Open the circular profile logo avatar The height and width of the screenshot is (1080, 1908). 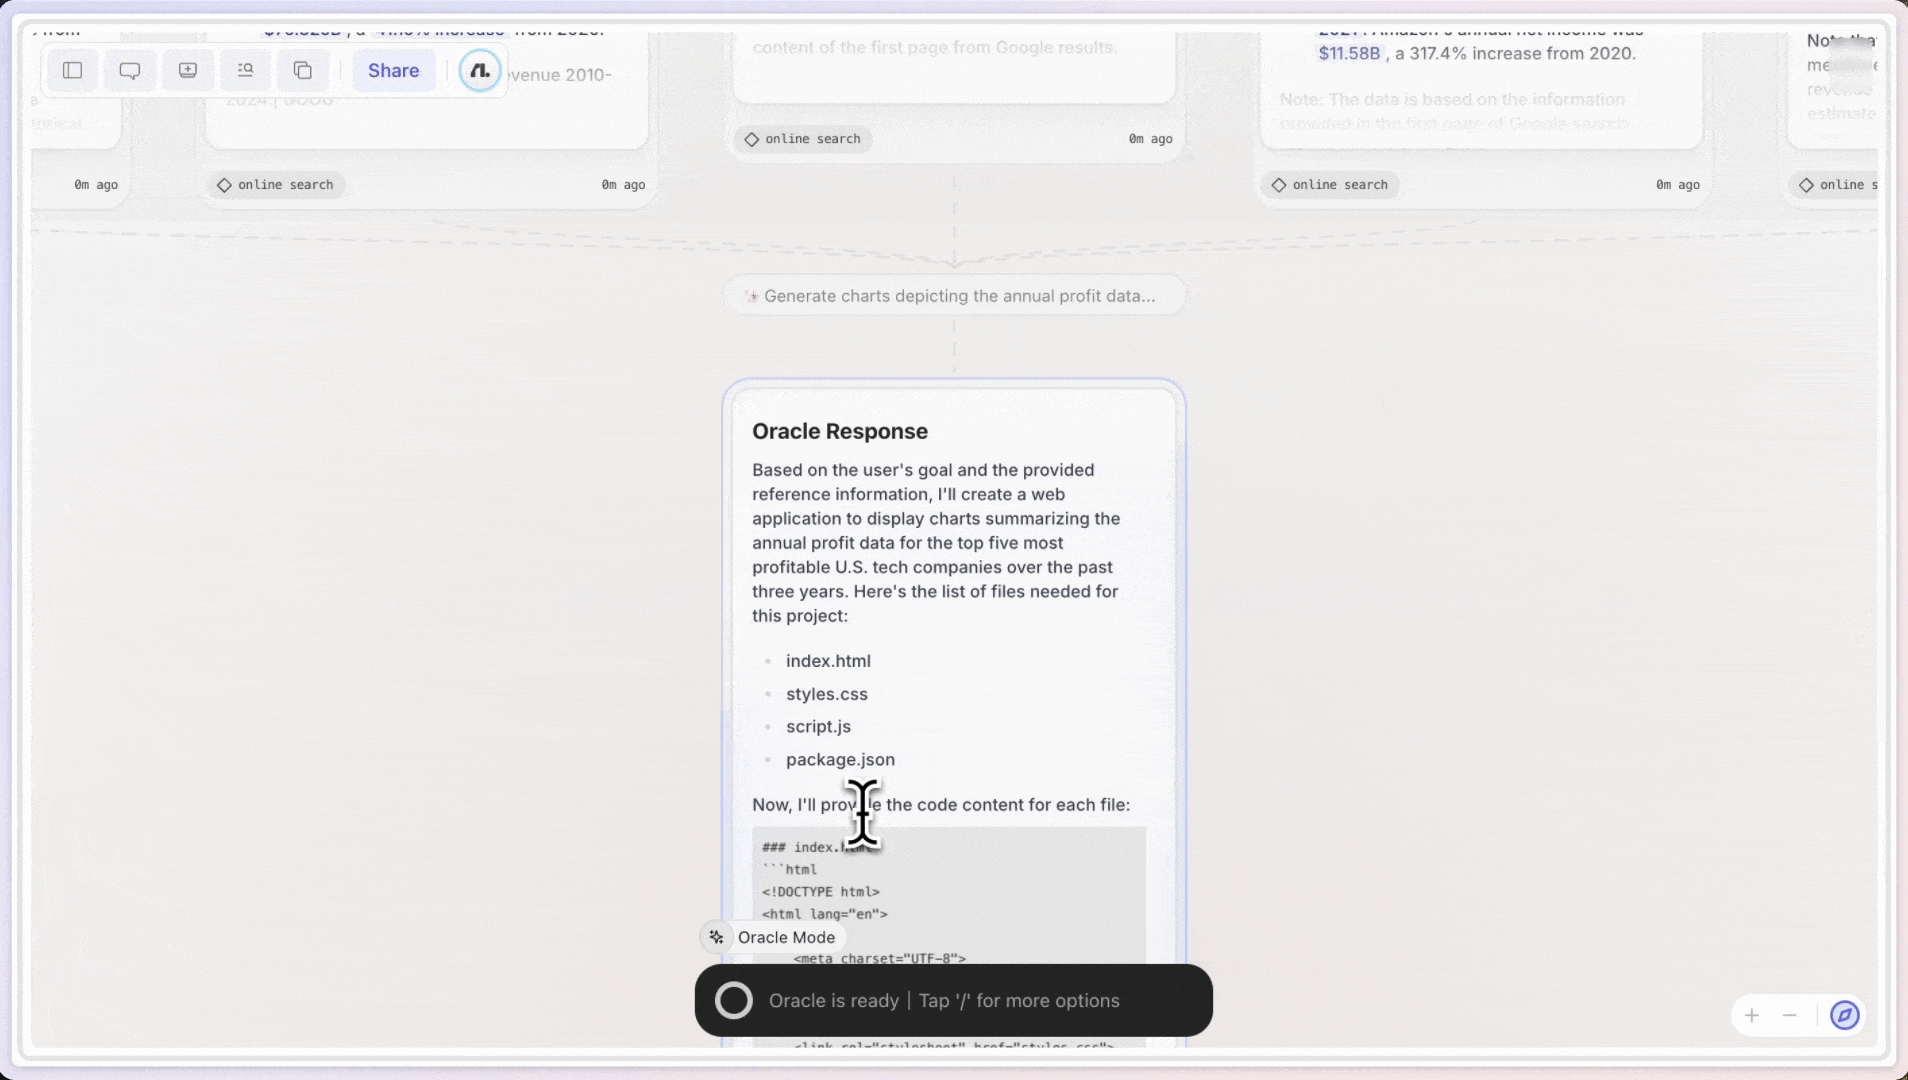point(480,71)
